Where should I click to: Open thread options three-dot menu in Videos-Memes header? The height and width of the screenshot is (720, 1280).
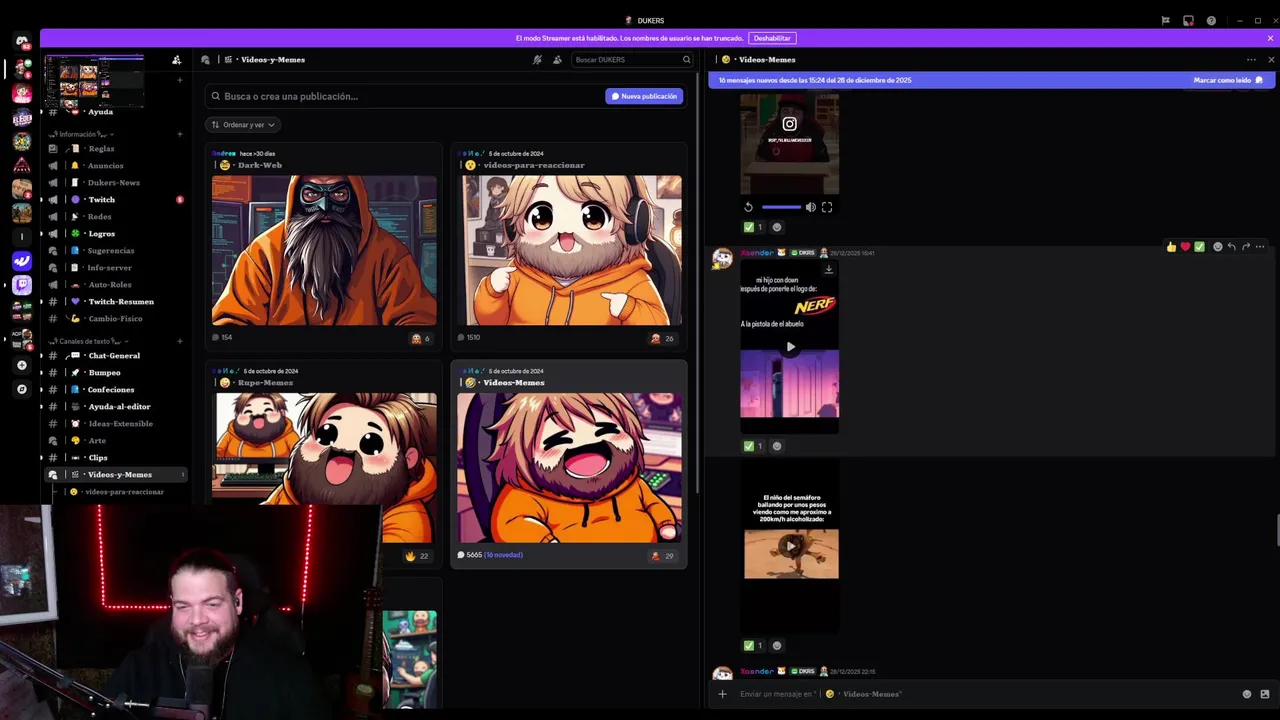point(1251,60)
